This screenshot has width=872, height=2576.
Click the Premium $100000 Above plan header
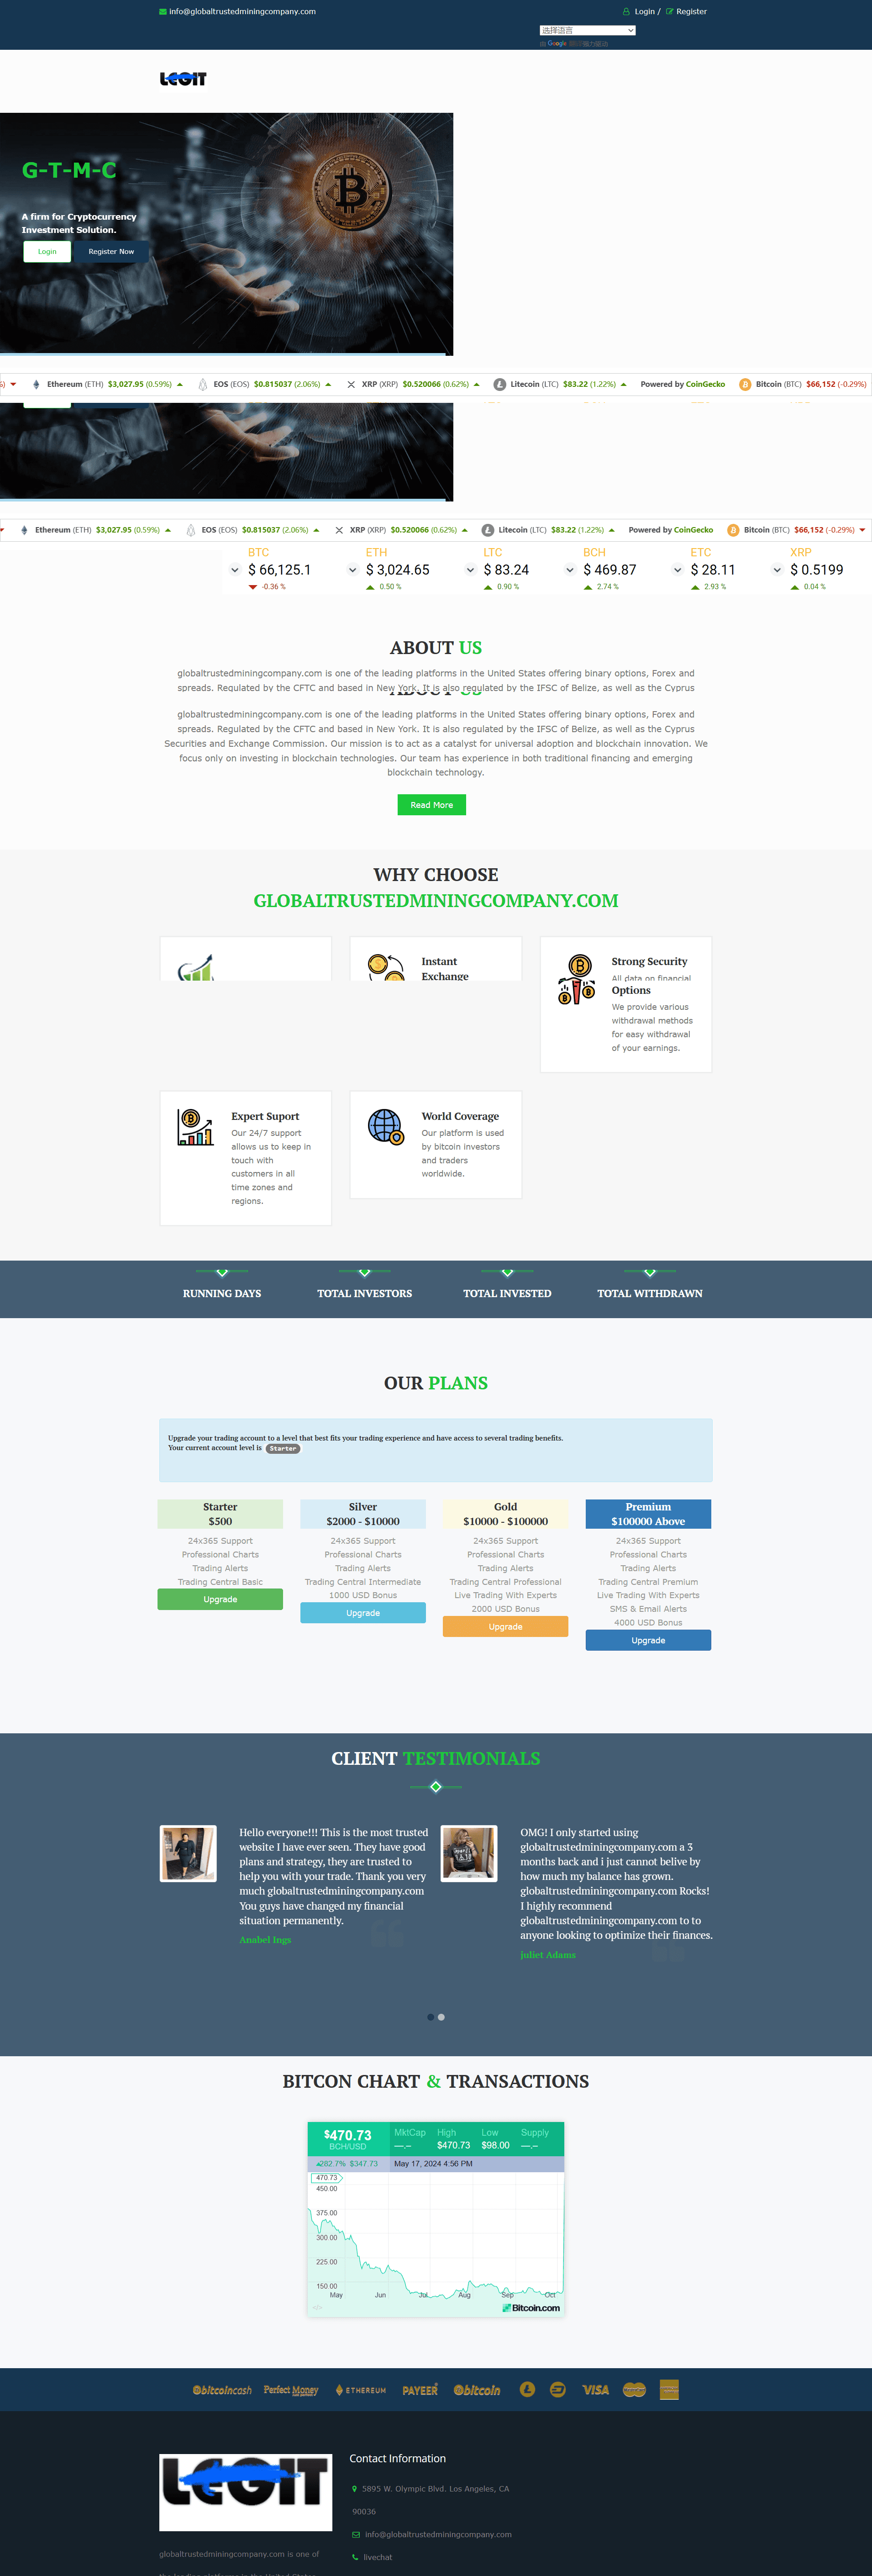[648, 1514]
